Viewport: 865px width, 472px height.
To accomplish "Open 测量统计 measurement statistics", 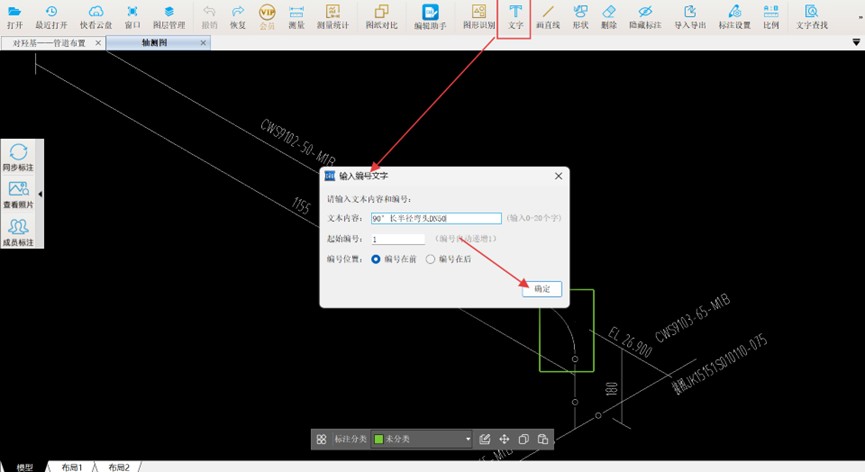I will (333, 17).
